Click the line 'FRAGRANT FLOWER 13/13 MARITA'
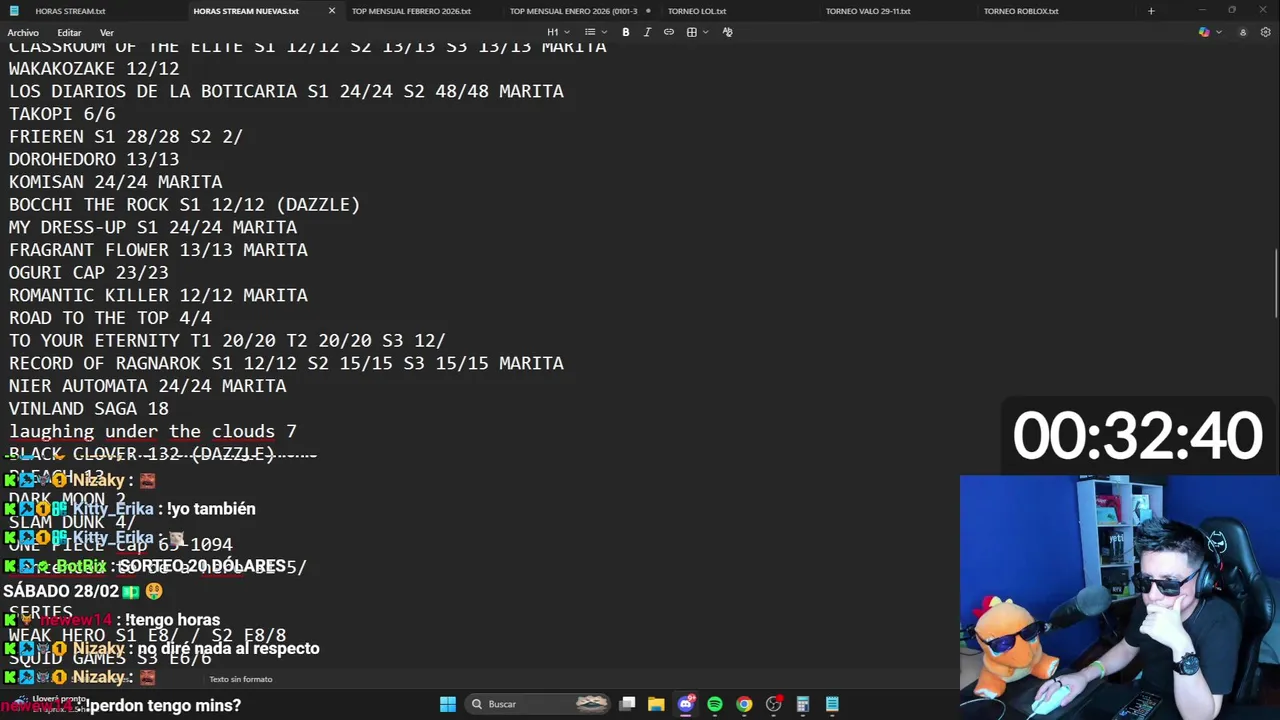1280x720 pixels. pyautogui.click(x=158, y=250)
